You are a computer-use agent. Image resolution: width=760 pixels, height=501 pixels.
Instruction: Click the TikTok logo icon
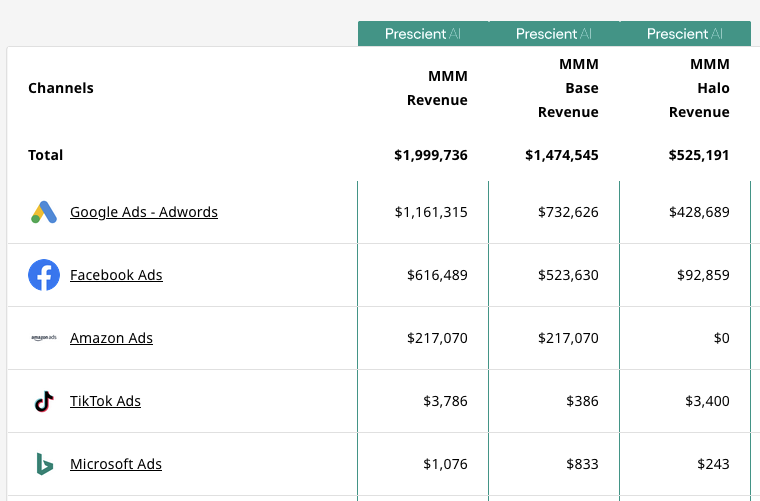[x=44, y=401]
